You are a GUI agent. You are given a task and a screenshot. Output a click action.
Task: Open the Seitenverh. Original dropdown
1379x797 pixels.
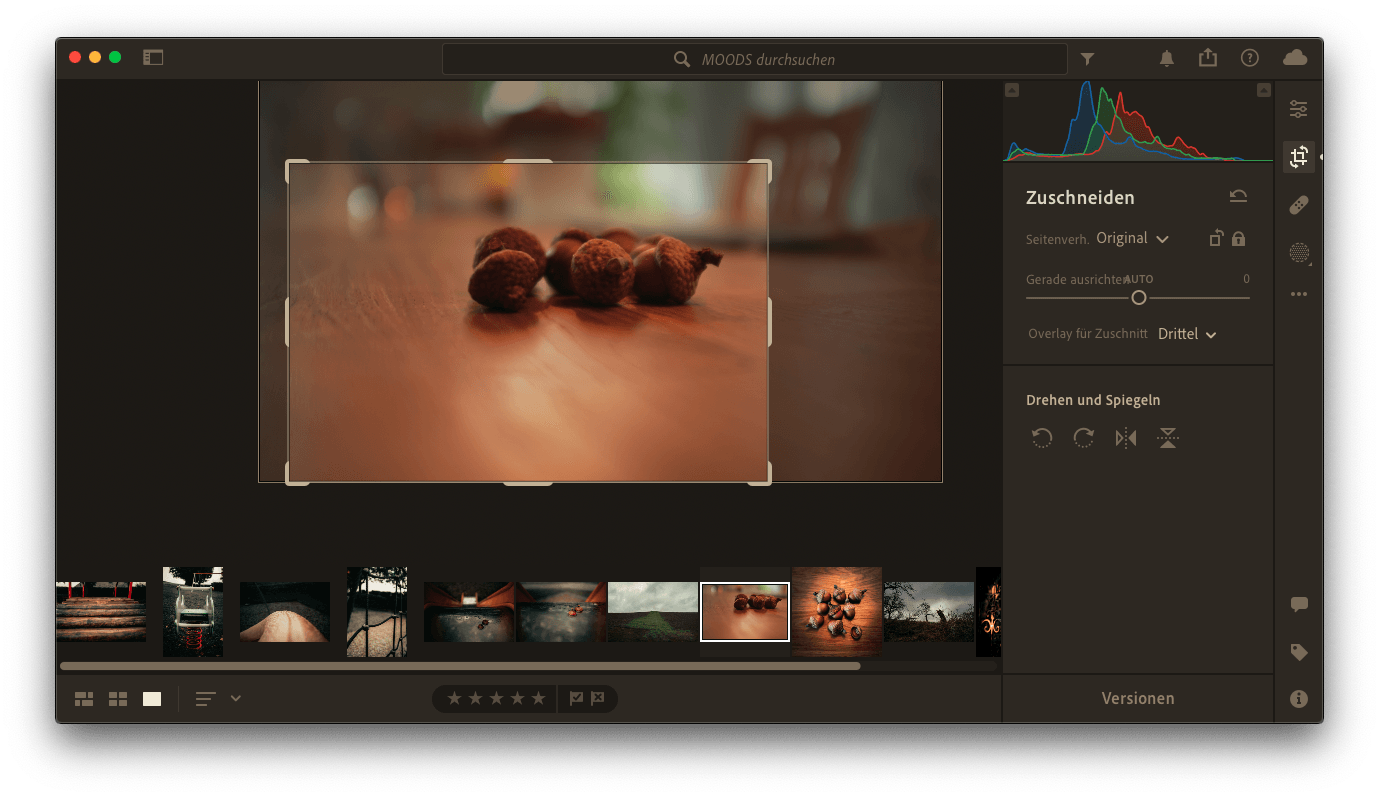(x=1132, y=239)
